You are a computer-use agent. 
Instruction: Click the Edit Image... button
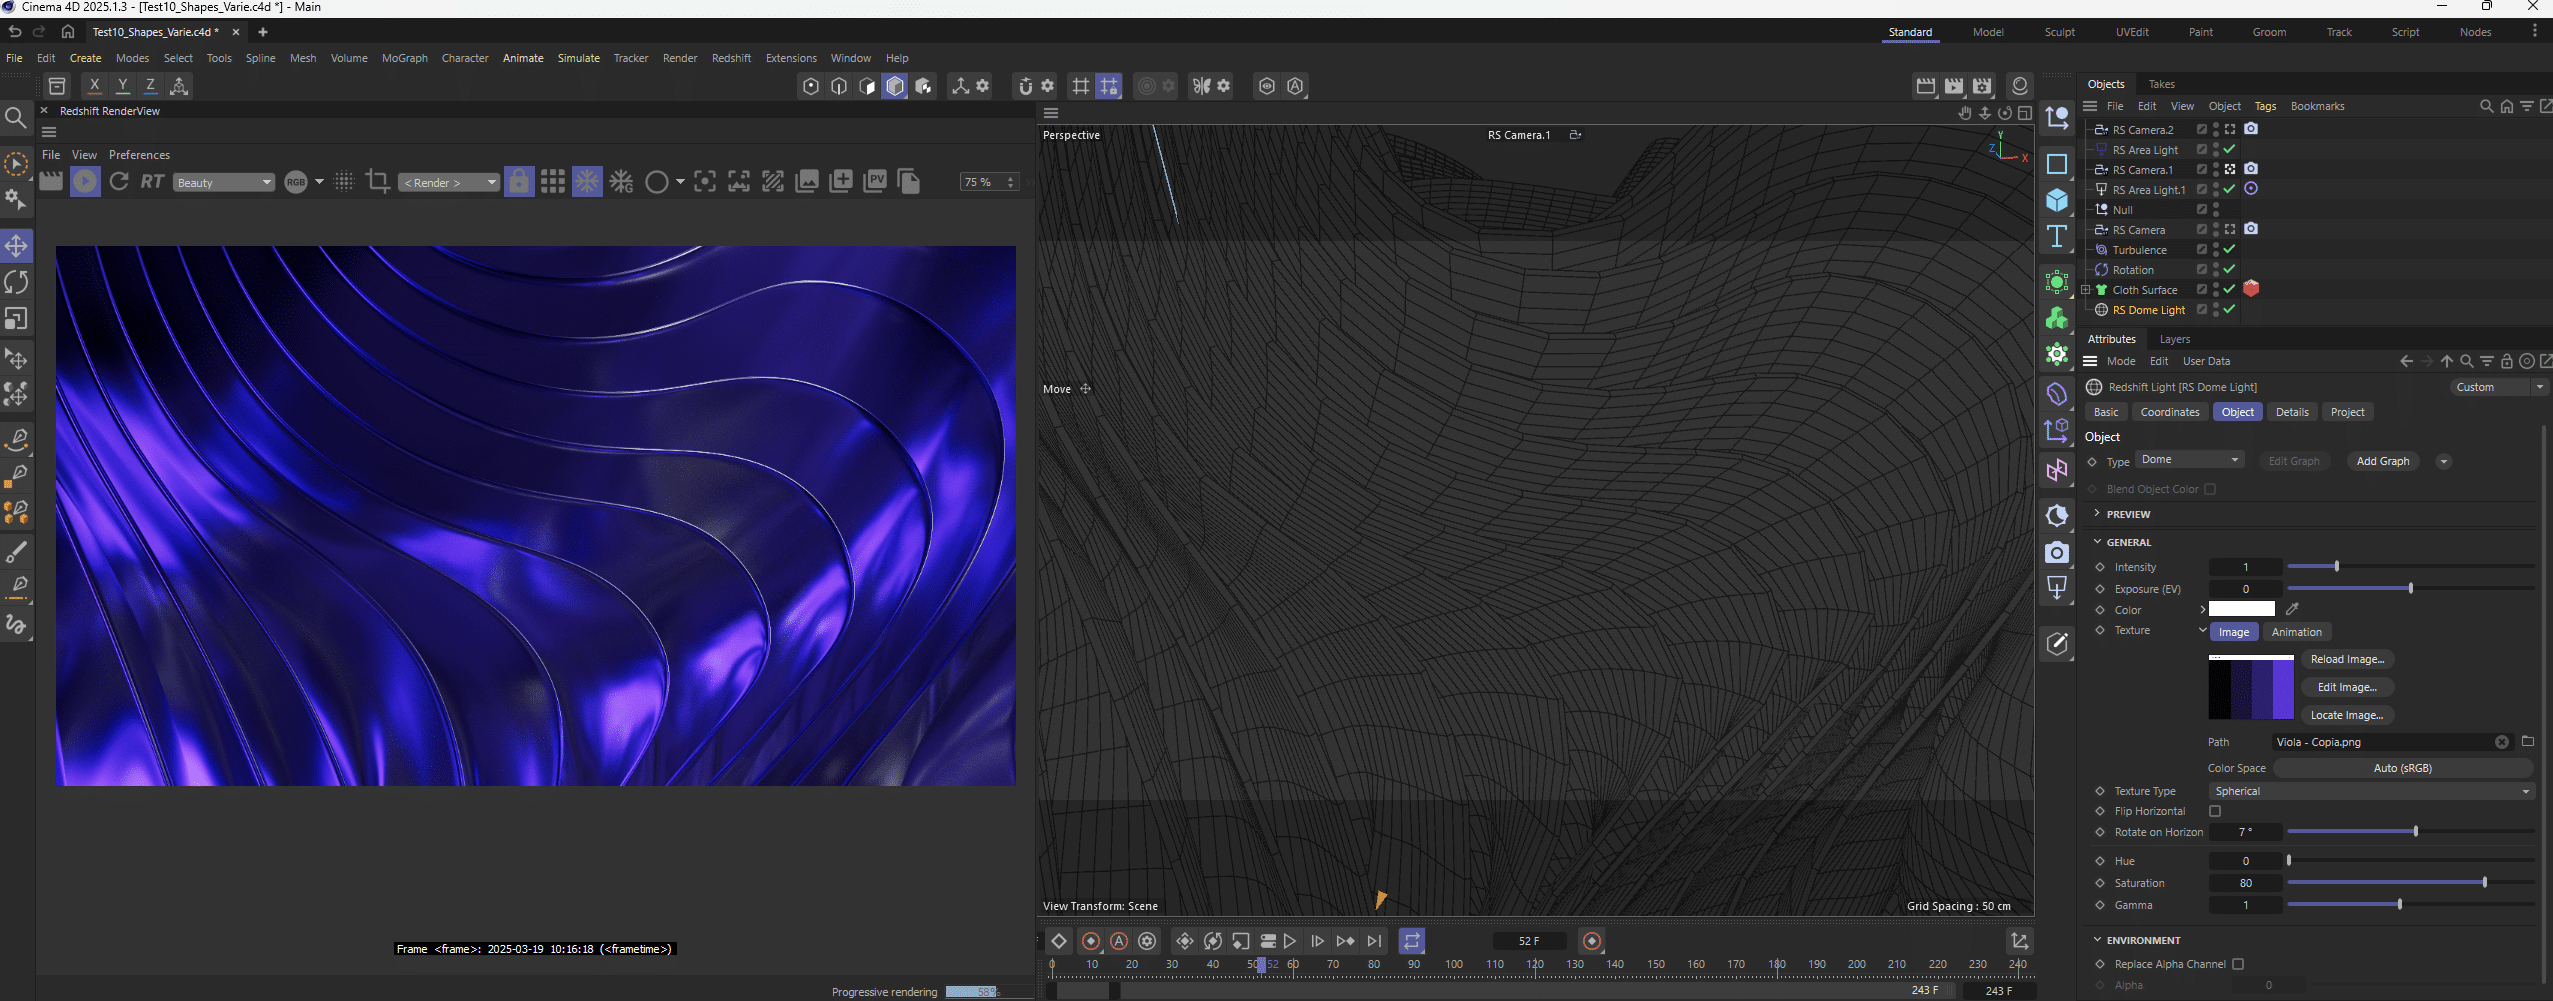(2347, 687)
